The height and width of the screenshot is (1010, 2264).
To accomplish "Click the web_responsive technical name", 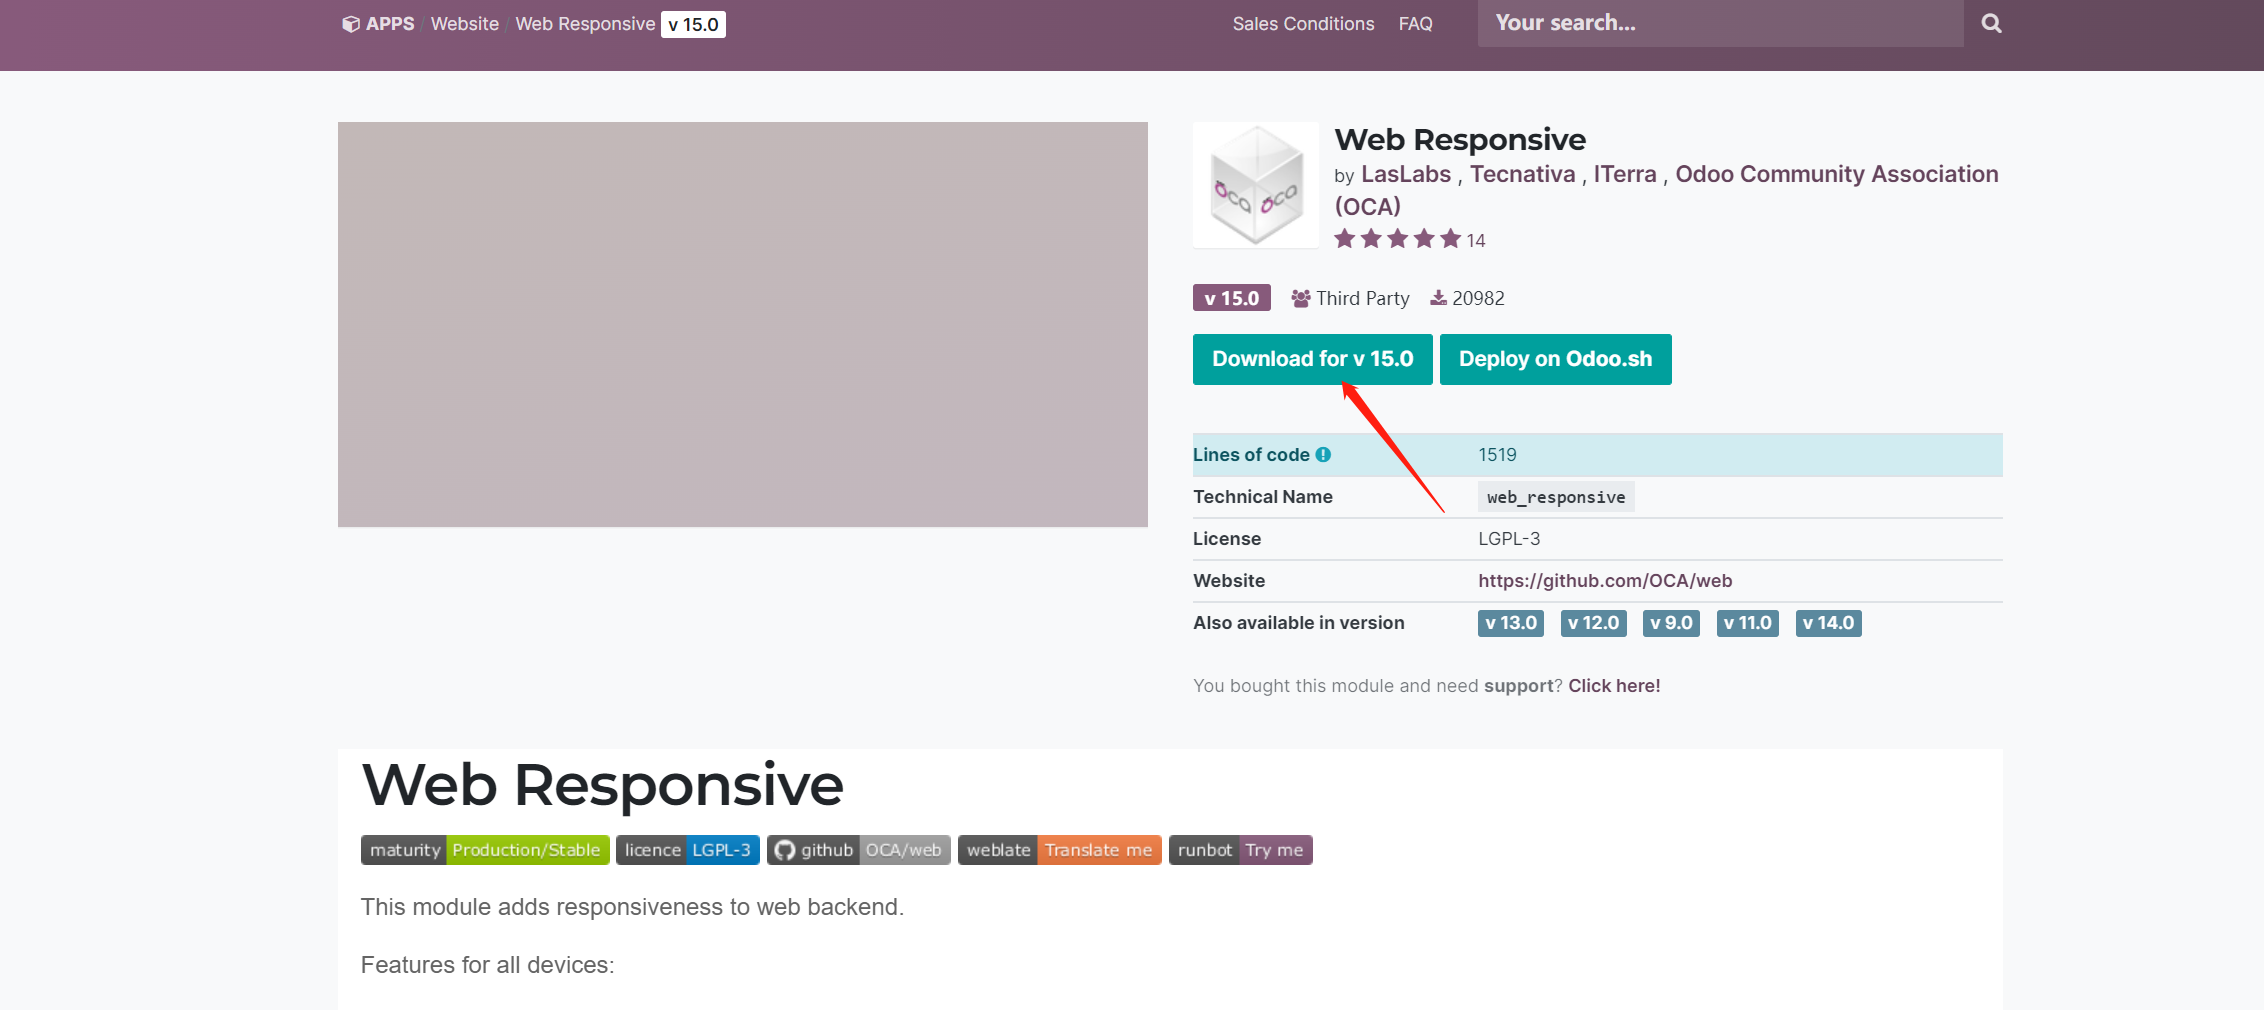I will [x=1556, y=497].
